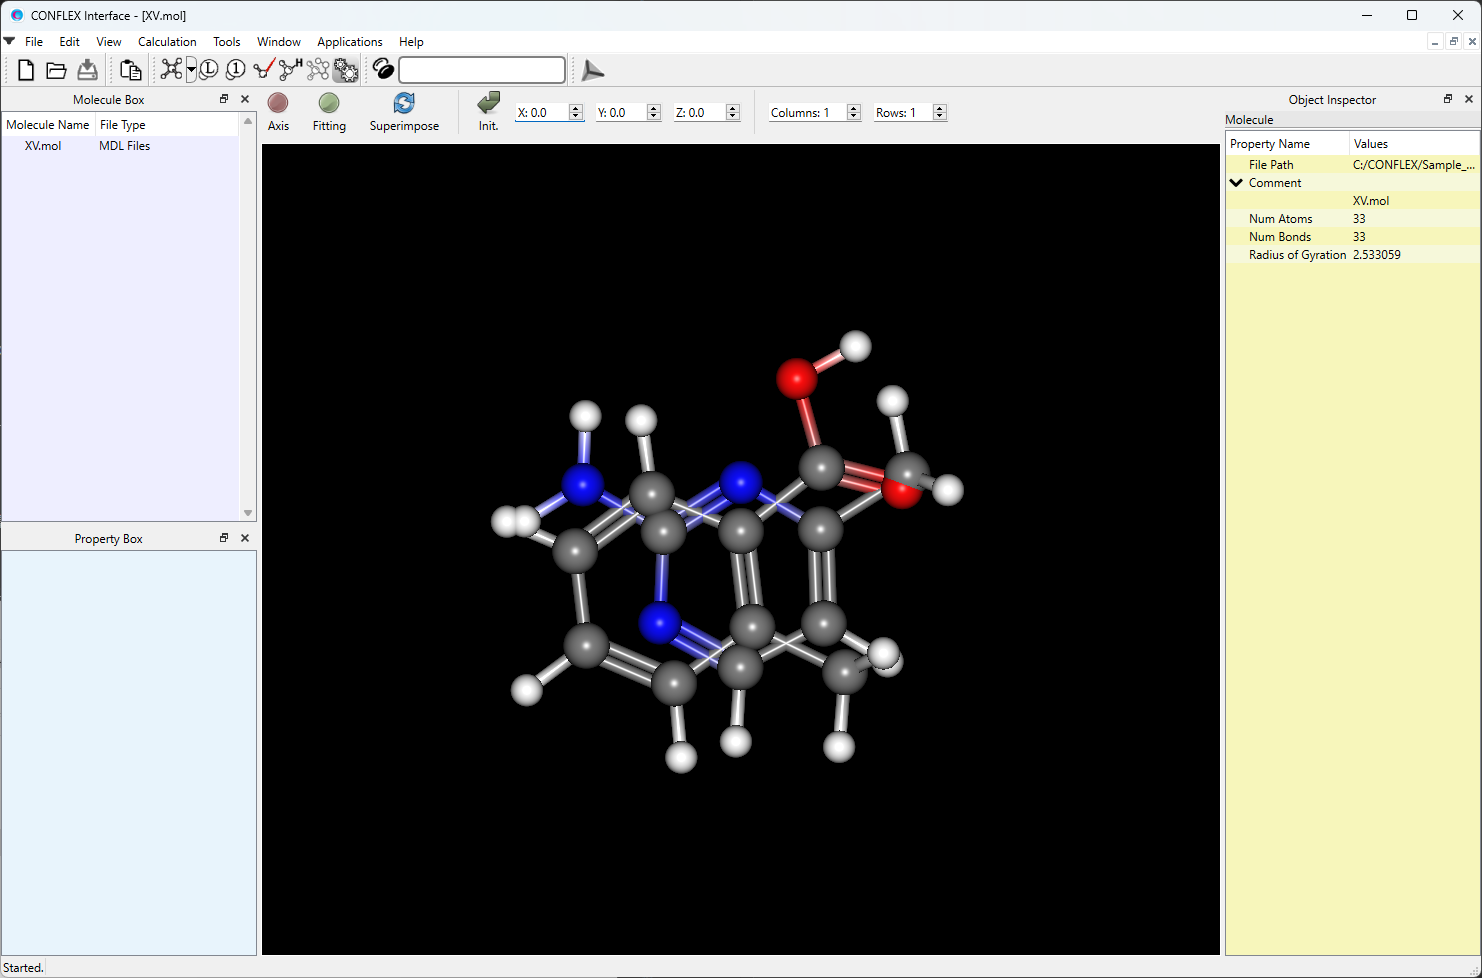Click the open folder icon in the toolbar
Viewport: 1482px width, 978px height.
point(56,70)
